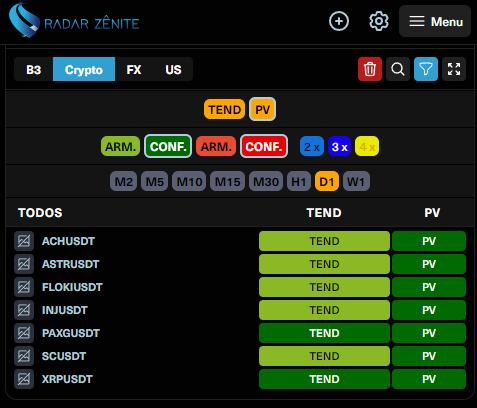Toggle the green CONF. filter
Screen dimensions: 477x408
point(168,146)
